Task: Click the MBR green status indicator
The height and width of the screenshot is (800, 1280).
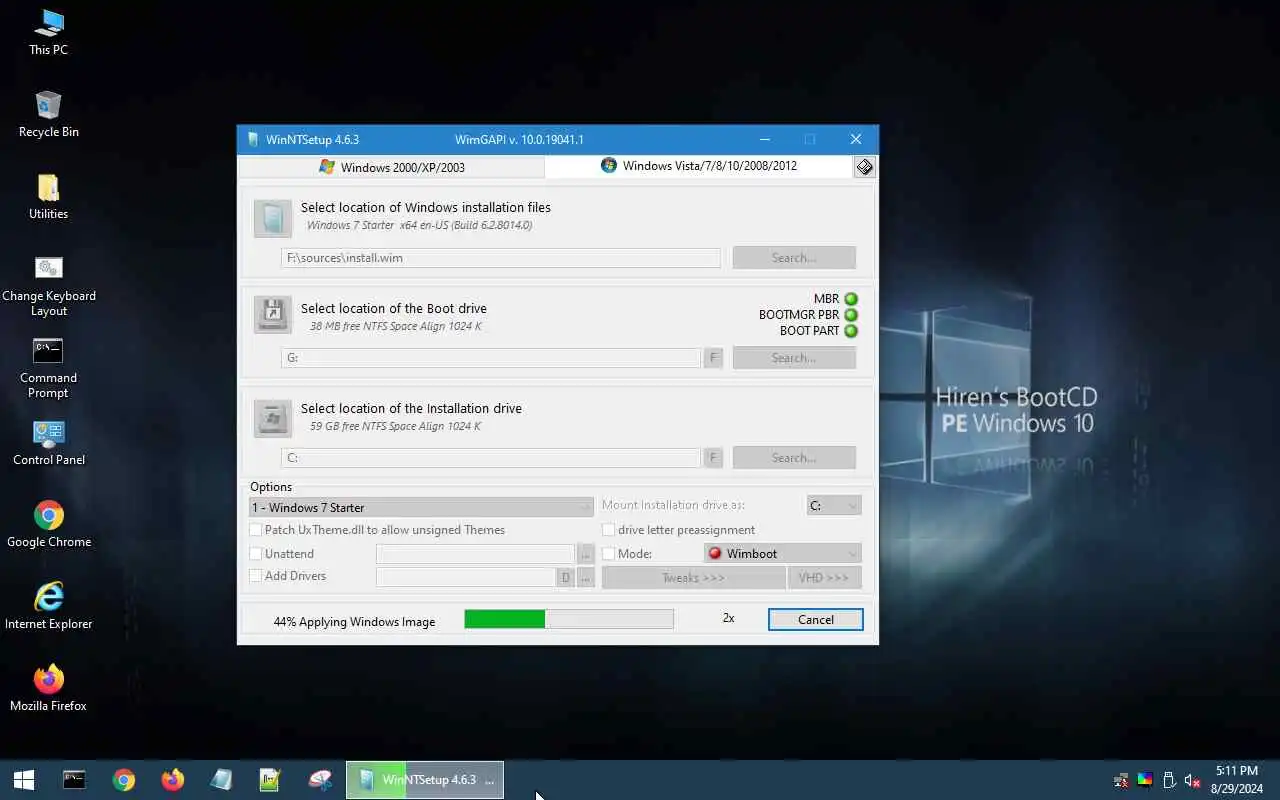Action: tap(851, 299)
